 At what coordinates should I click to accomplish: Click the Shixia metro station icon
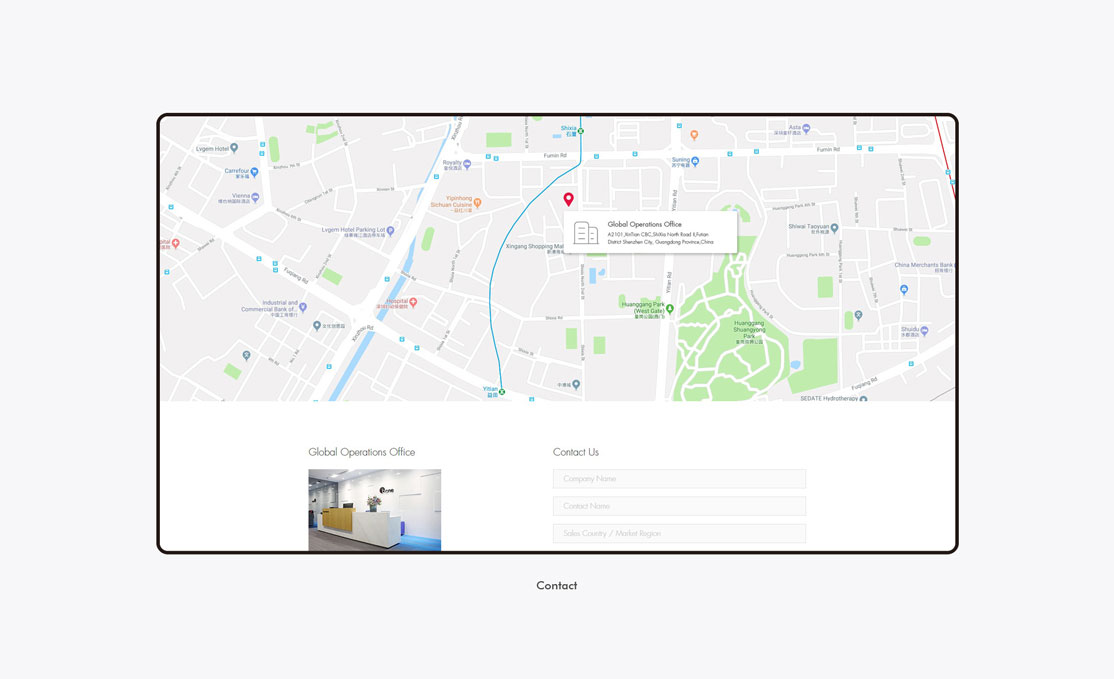point(581,131)
